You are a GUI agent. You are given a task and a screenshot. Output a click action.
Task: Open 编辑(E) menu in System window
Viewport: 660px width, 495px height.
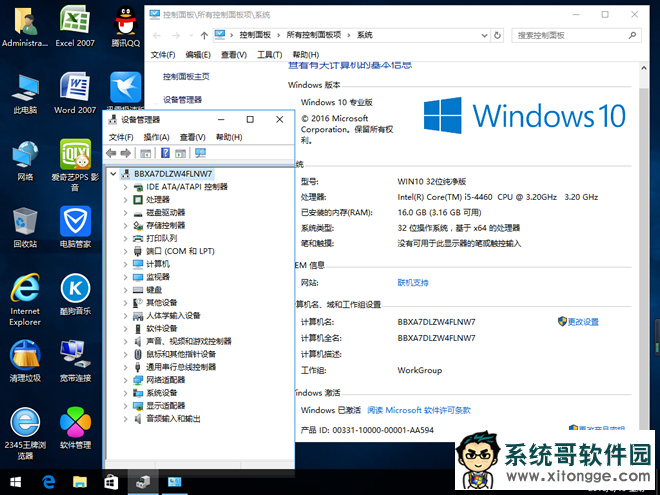[198, 55]
